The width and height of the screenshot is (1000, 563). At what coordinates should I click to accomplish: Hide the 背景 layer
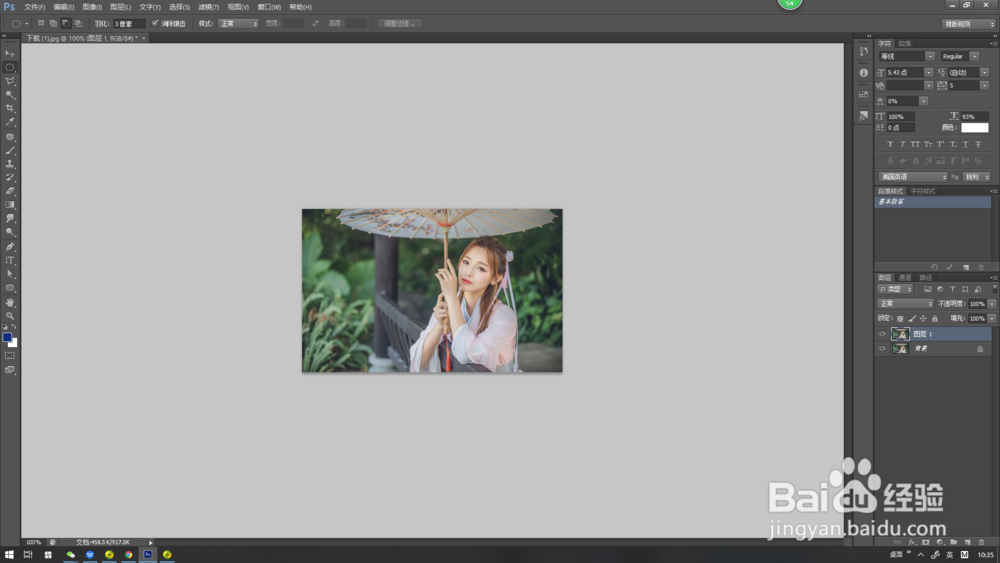[x=882, y=349]
